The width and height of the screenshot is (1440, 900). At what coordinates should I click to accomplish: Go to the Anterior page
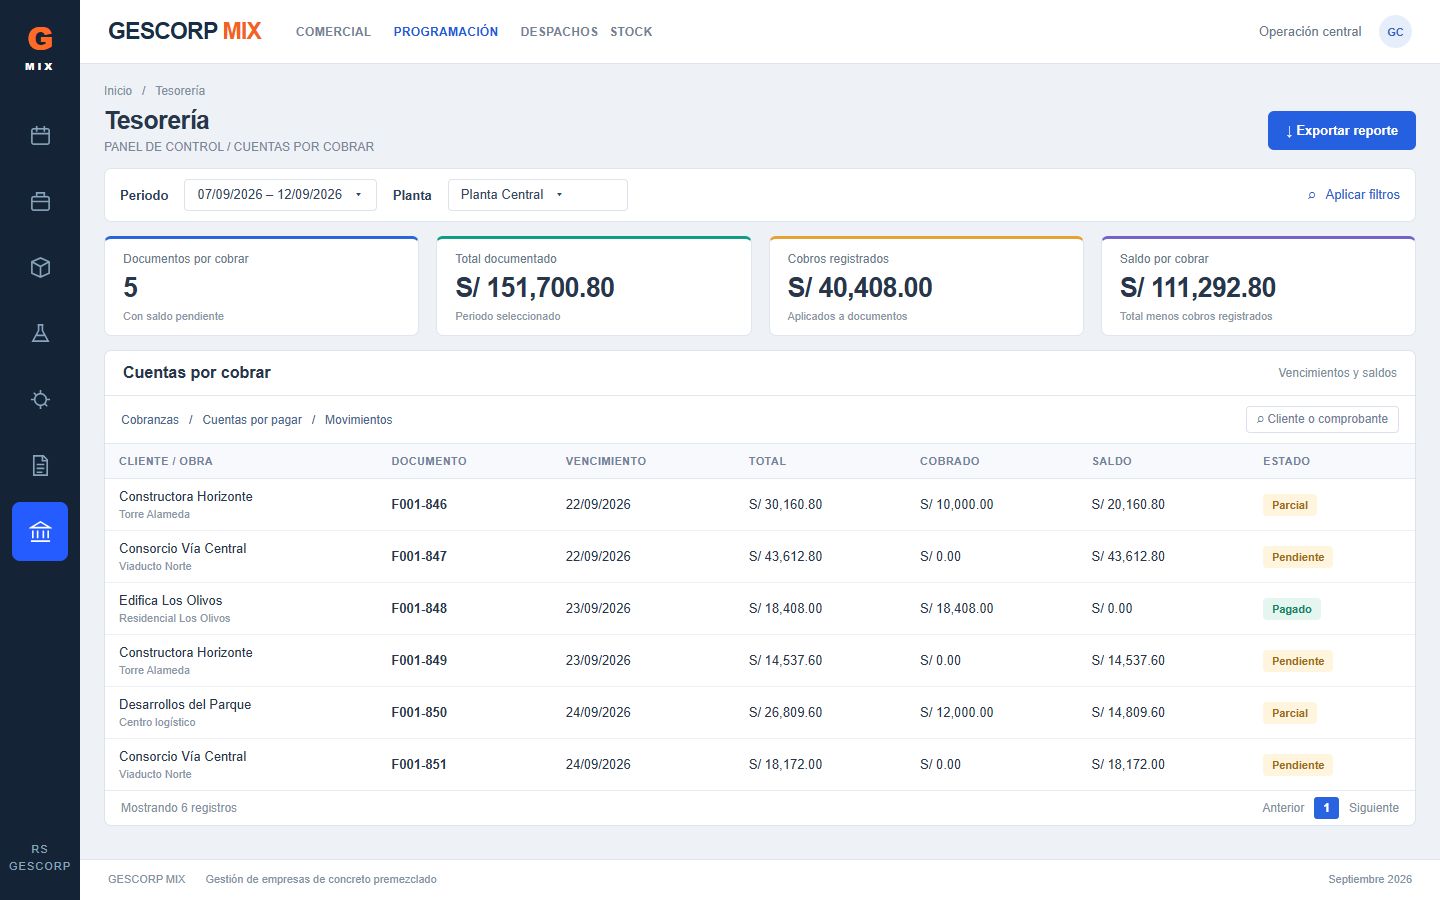[x=1283, y=808]
